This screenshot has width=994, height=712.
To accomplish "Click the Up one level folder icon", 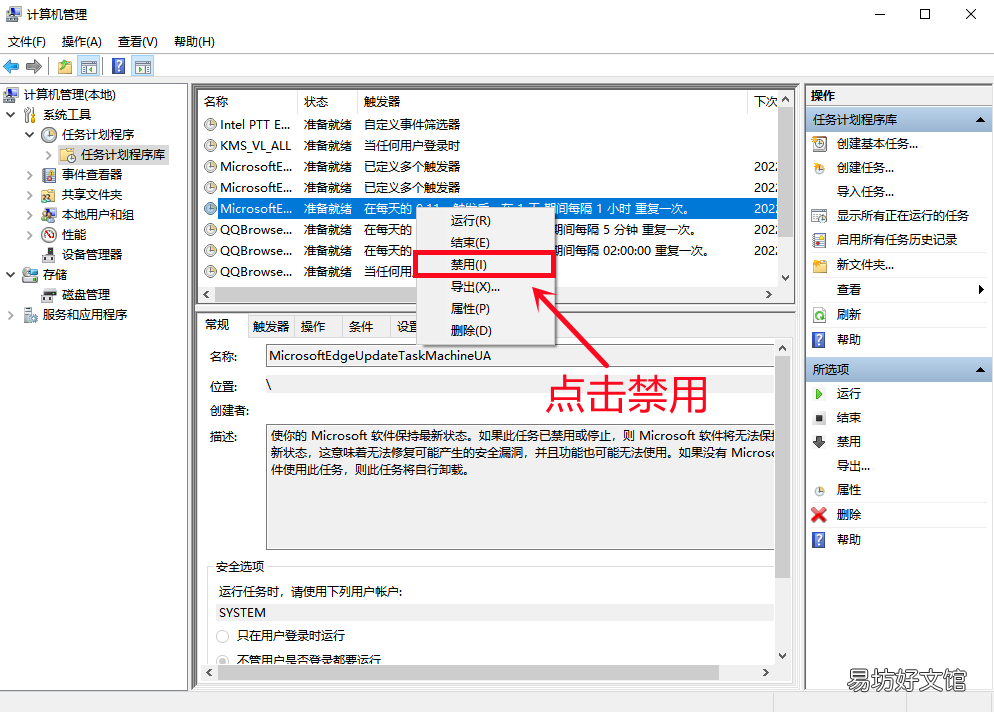I will coord(65,66).
